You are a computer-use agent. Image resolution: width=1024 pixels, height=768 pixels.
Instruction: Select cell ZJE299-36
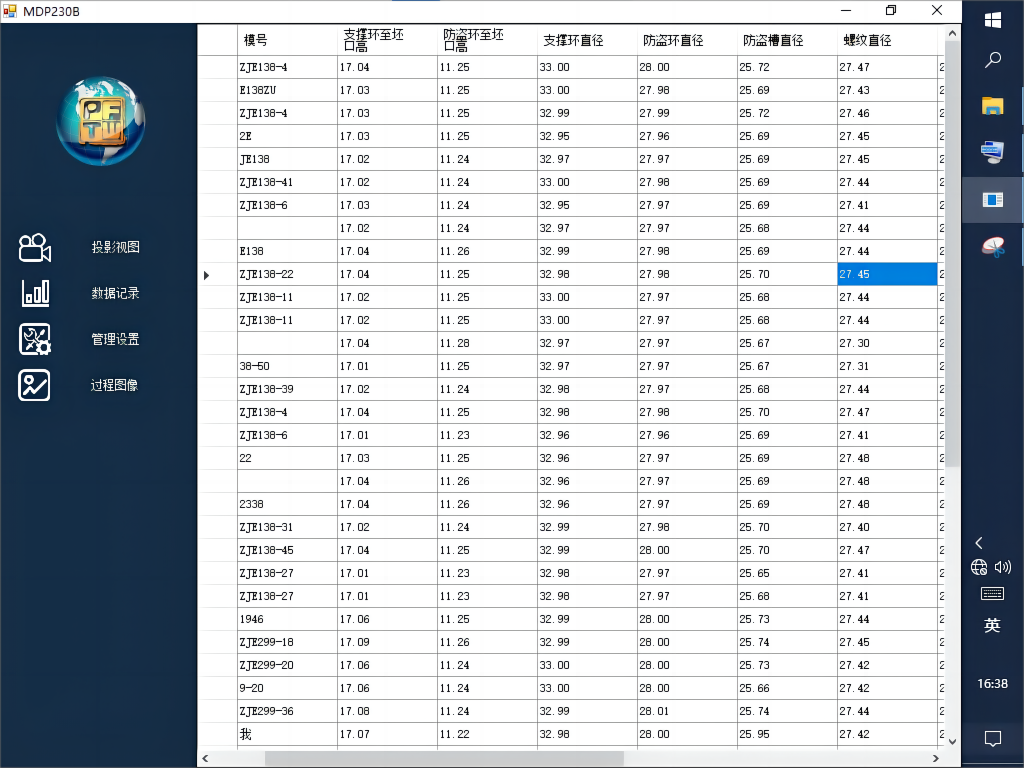tap(287, 711)
